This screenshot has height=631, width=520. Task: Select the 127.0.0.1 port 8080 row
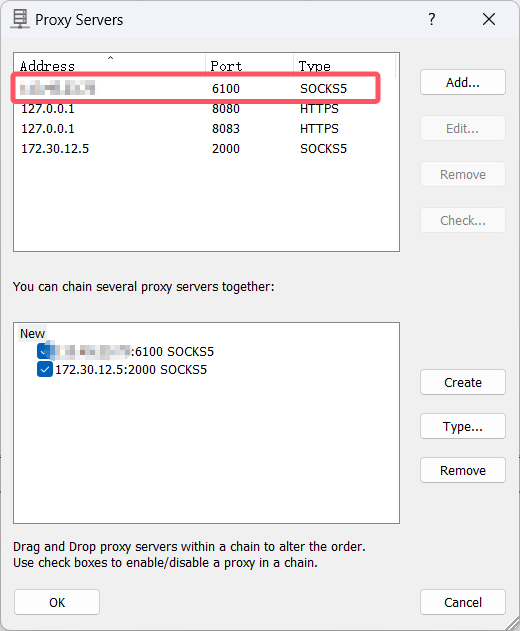click(x=206, y=109)
